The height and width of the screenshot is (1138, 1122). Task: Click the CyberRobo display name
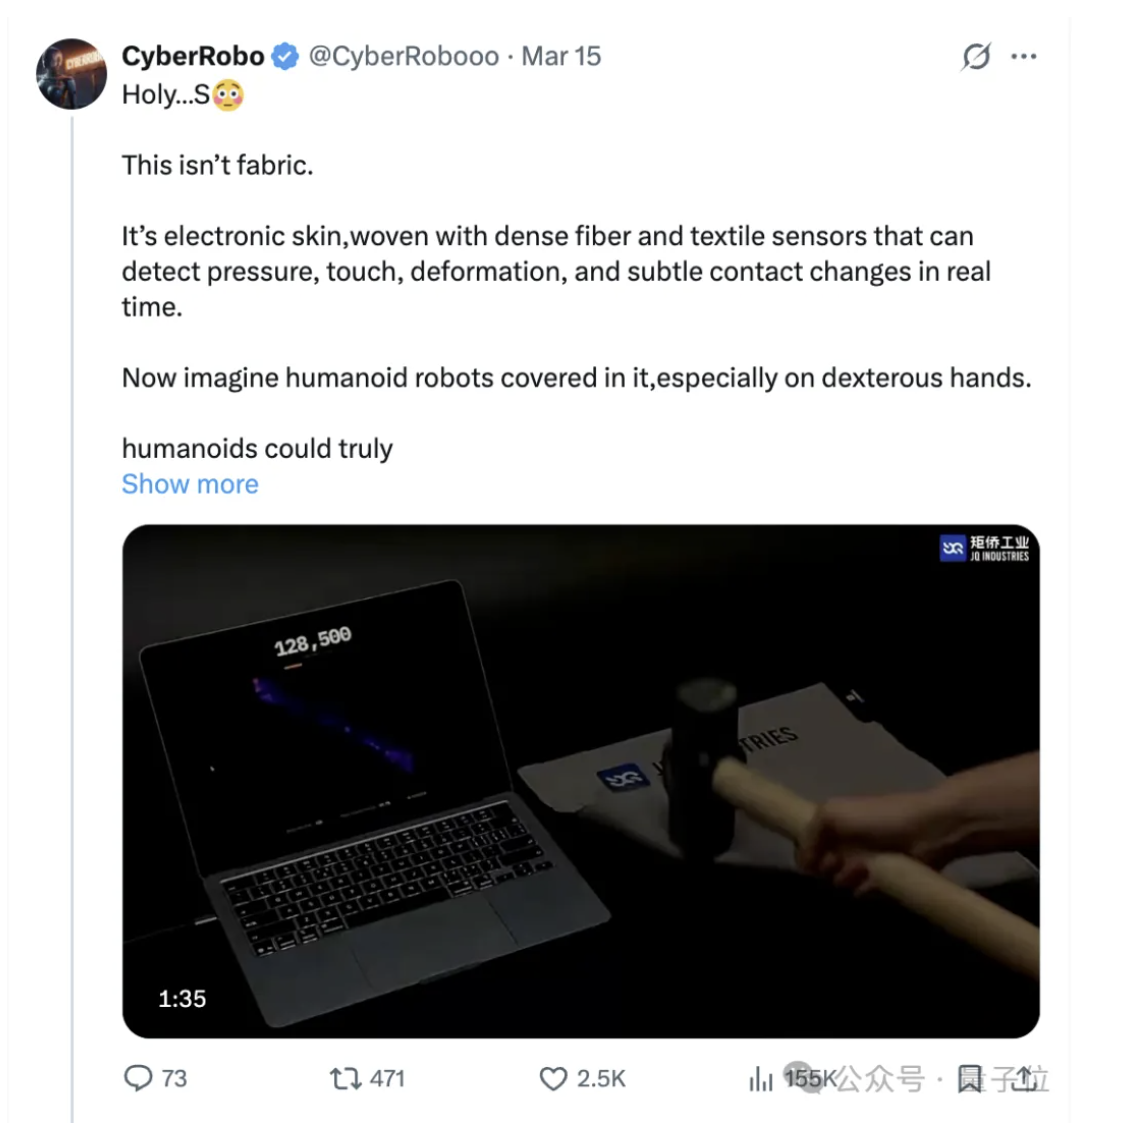193,56
